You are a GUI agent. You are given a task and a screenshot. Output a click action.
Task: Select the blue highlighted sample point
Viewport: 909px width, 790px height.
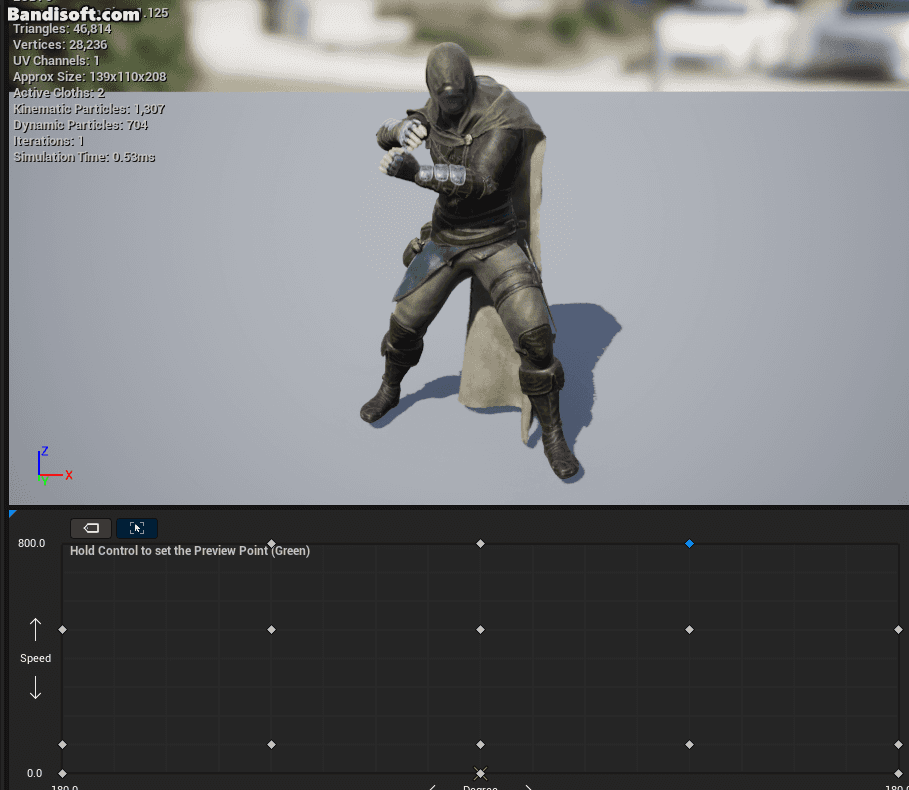coord(689,544)
